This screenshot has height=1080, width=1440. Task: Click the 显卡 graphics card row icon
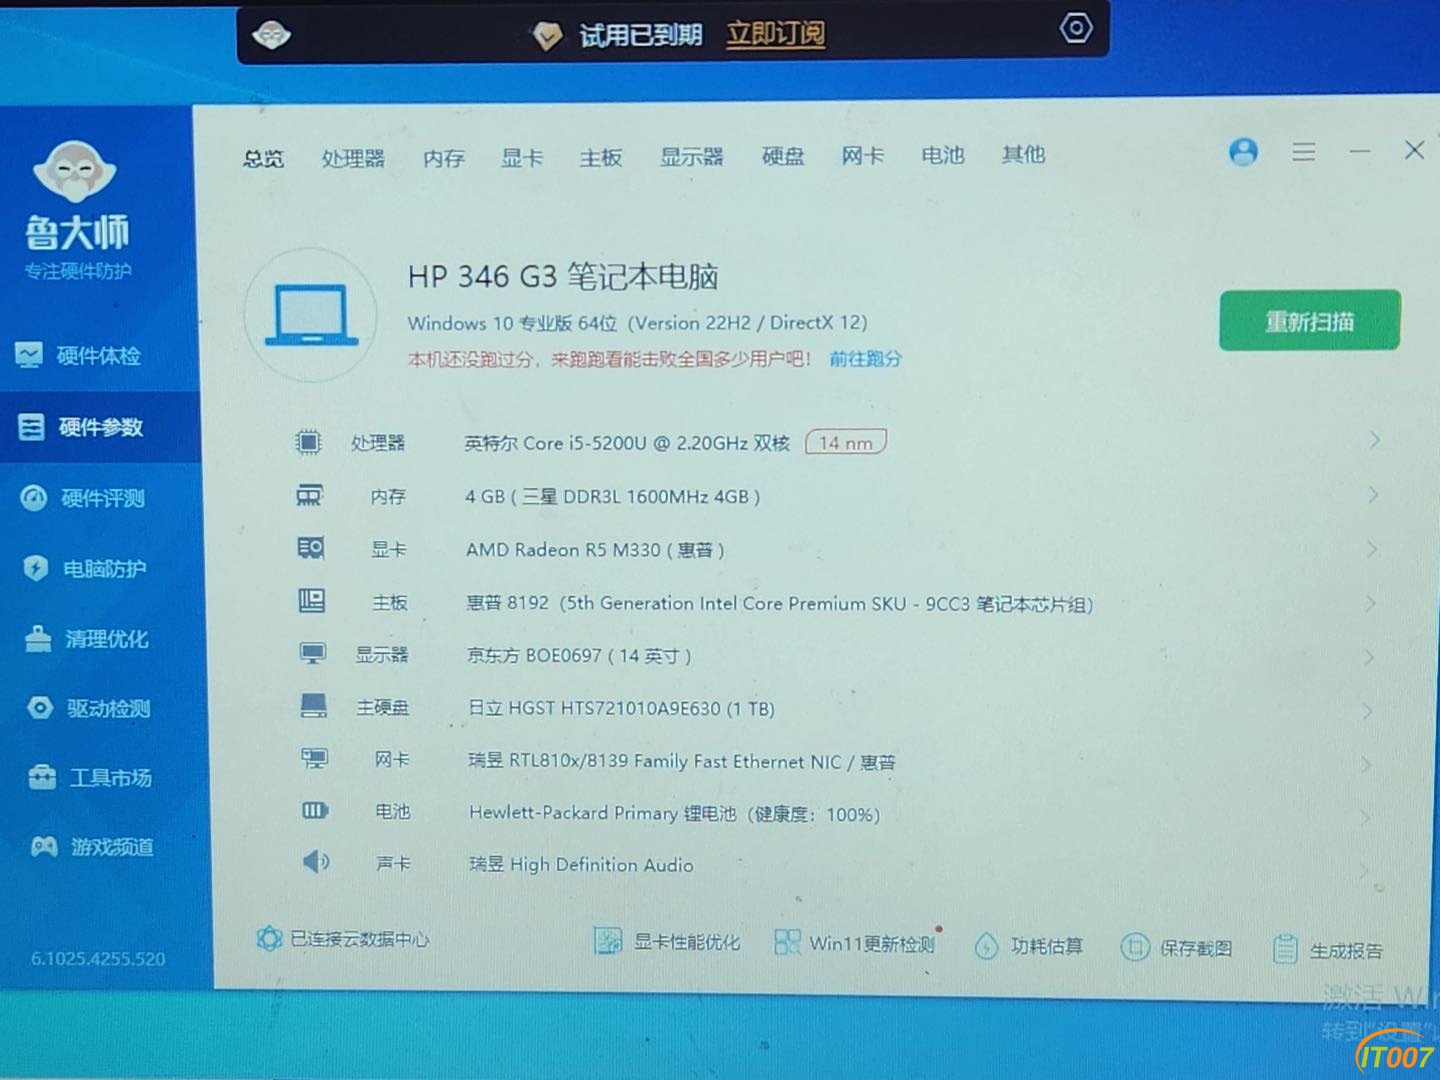coord(311,548)
